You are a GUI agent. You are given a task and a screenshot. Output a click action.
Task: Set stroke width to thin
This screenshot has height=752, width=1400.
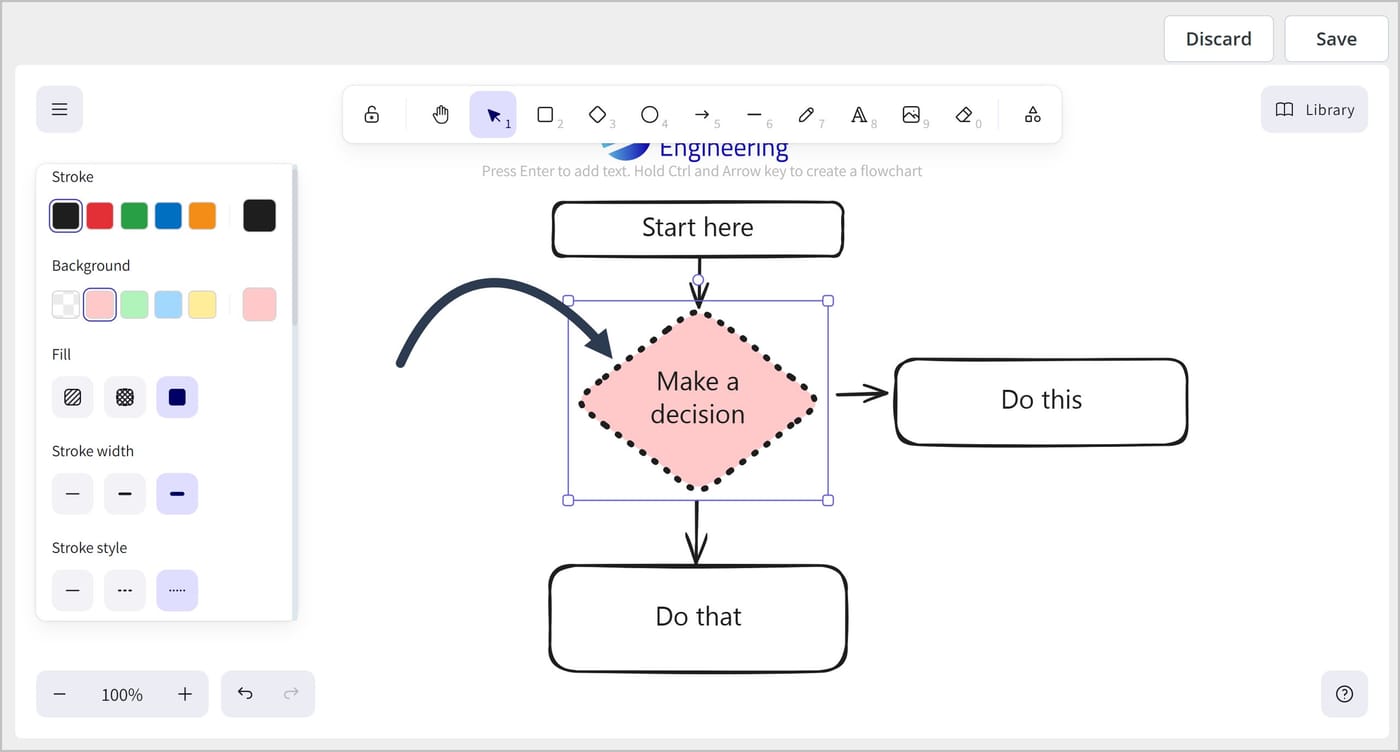(73, 494)
